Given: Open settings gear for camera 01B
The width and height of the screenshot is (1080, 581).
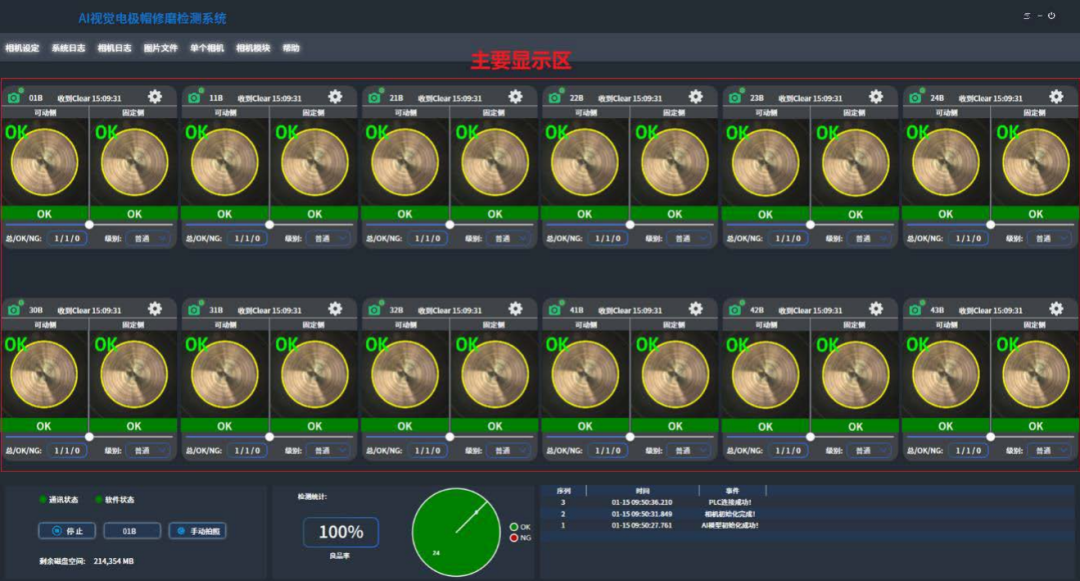Looking at the screenshot, I should [155, 97].
